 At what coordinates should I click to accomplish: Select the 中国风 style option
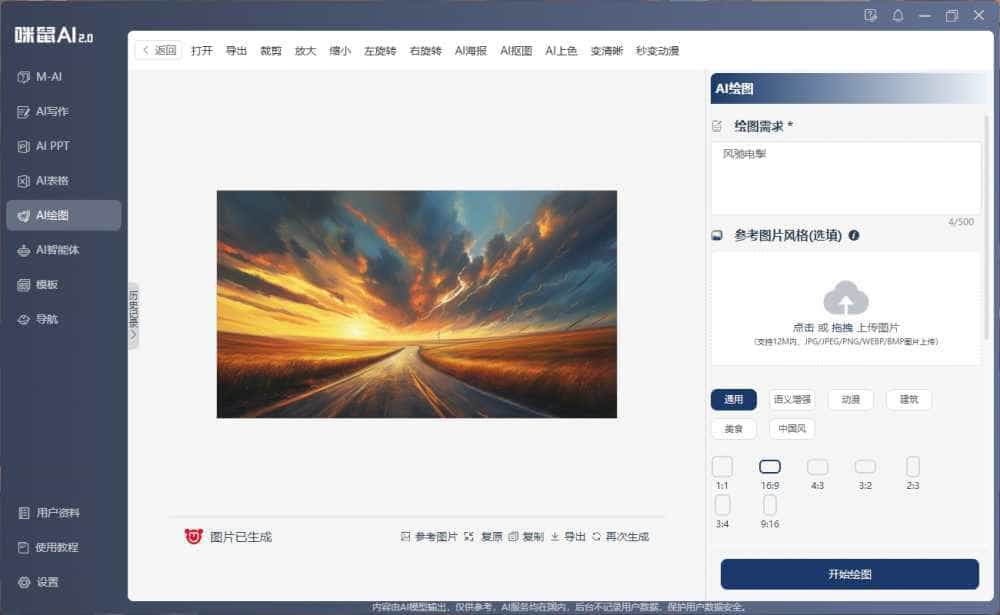click(x=790, y=428)
